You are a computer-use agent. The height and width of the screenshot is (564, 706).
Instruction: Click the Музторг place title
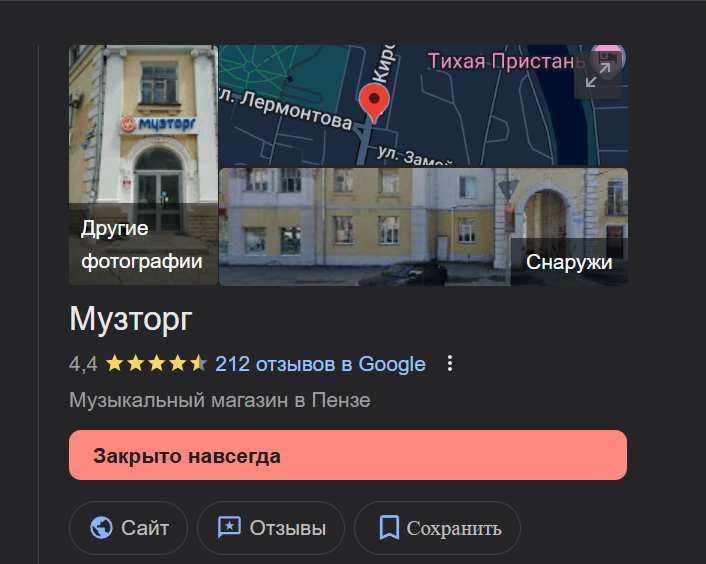pos(131,319)
